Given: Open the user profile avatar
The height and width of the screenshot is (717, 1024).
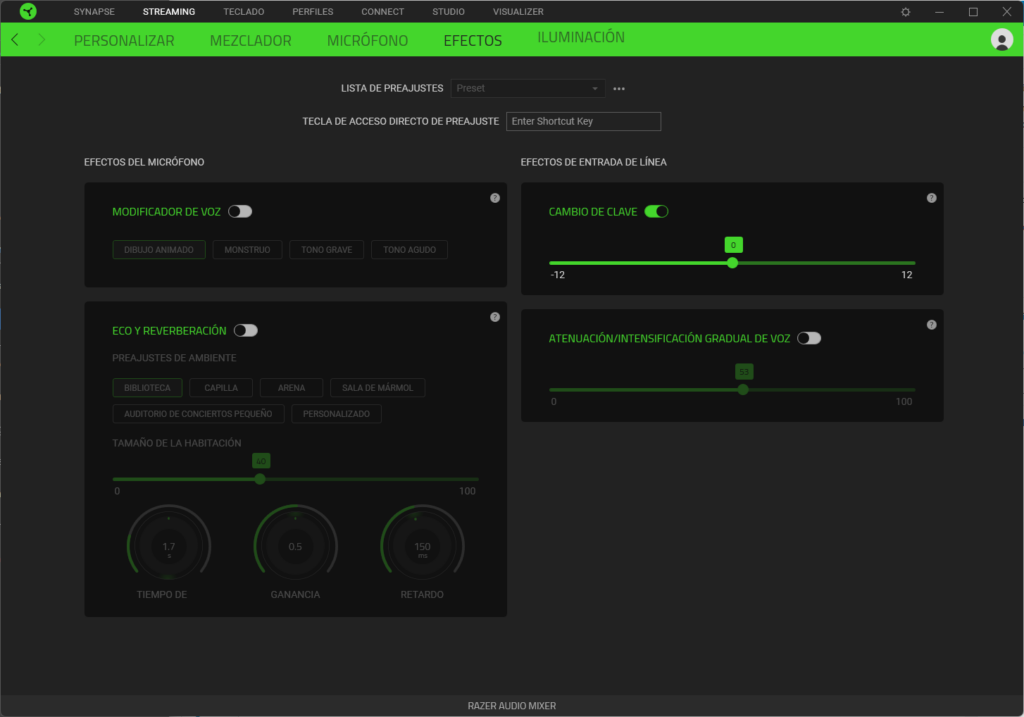Looking at the screenshot, I should (1001, 40).
